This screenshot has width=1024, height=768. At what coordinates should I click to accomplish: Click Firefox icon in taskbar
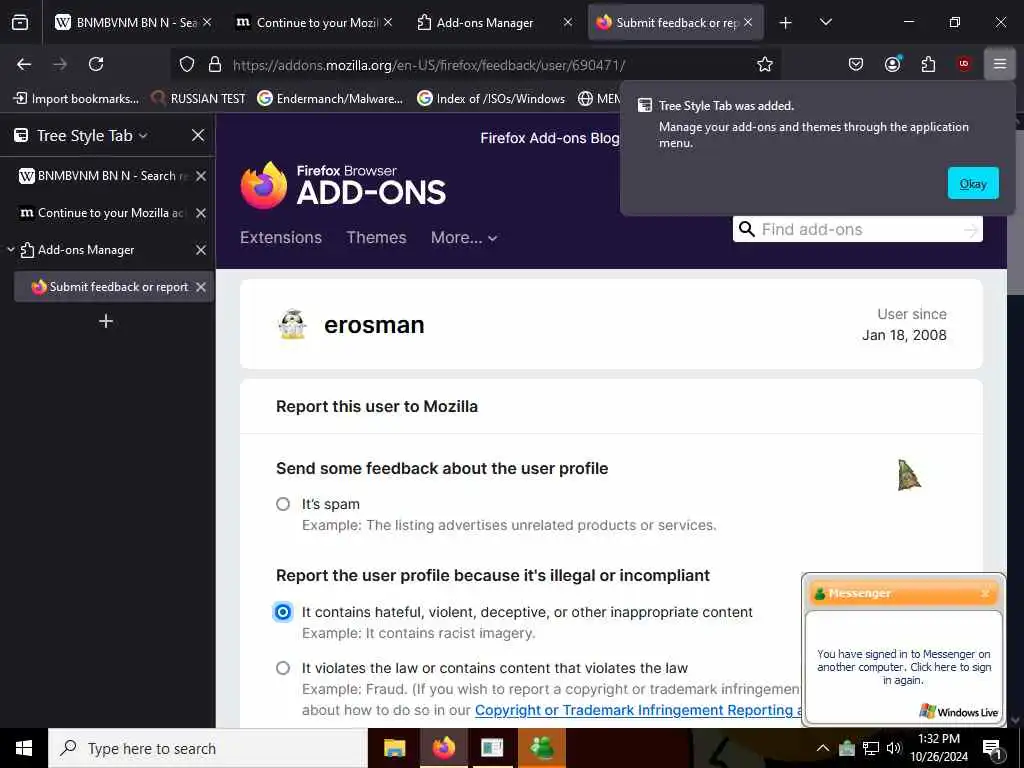click(444, 748)
